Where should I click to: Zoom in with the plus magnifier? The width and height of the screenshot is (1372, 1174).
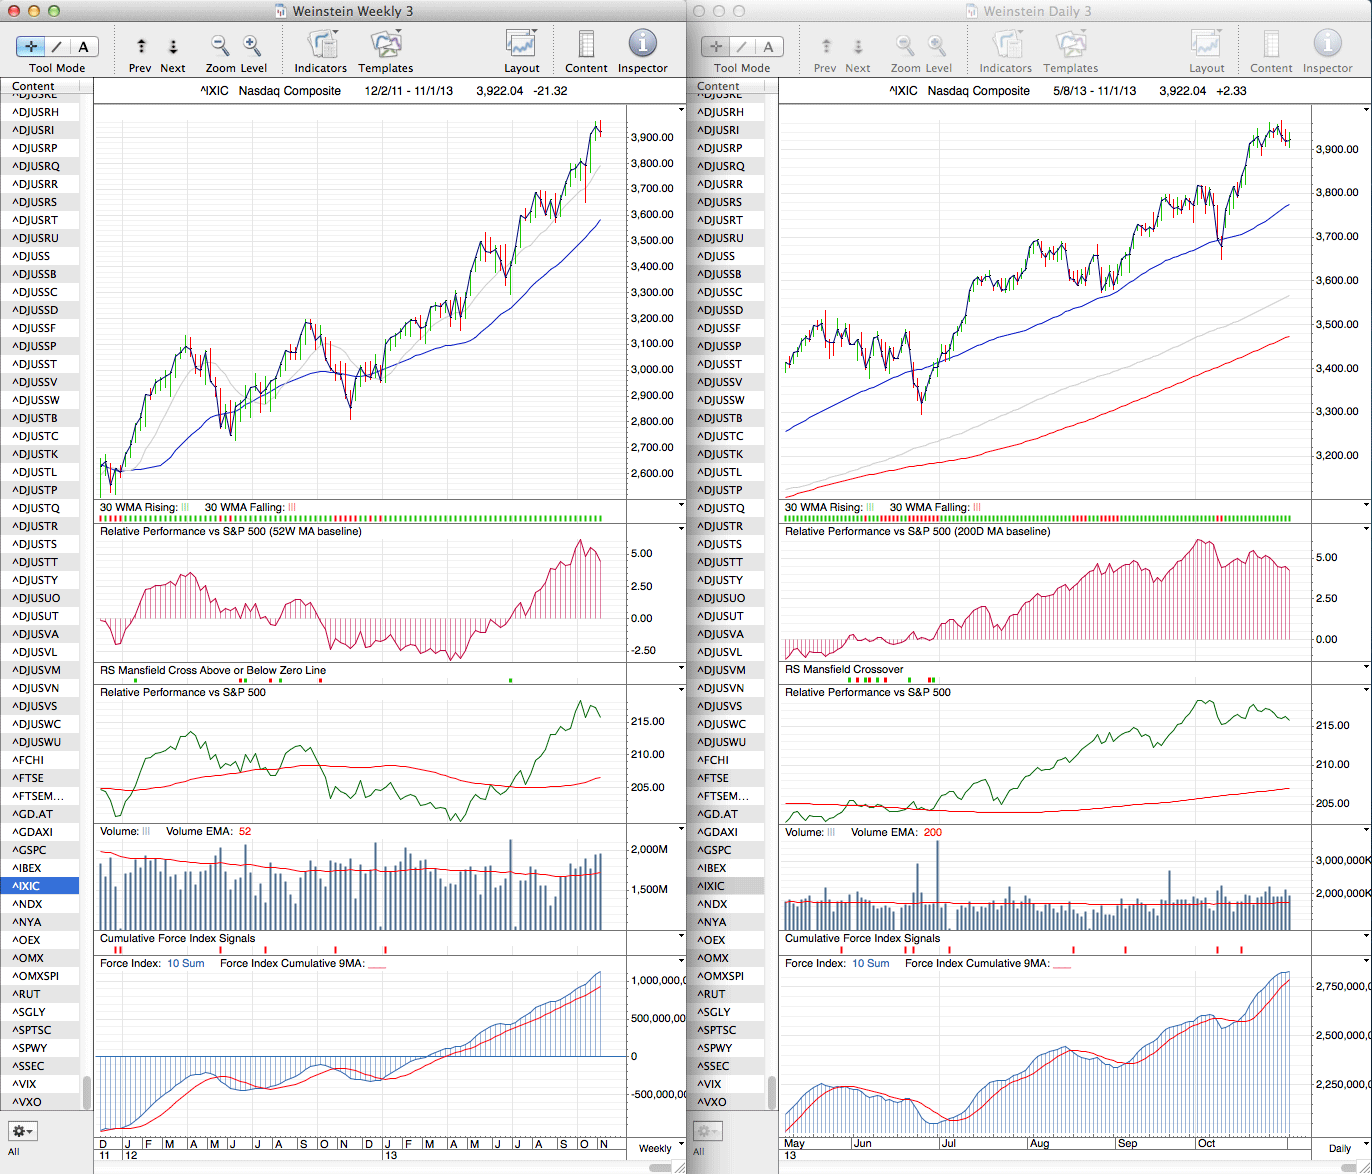pos(252,45)
